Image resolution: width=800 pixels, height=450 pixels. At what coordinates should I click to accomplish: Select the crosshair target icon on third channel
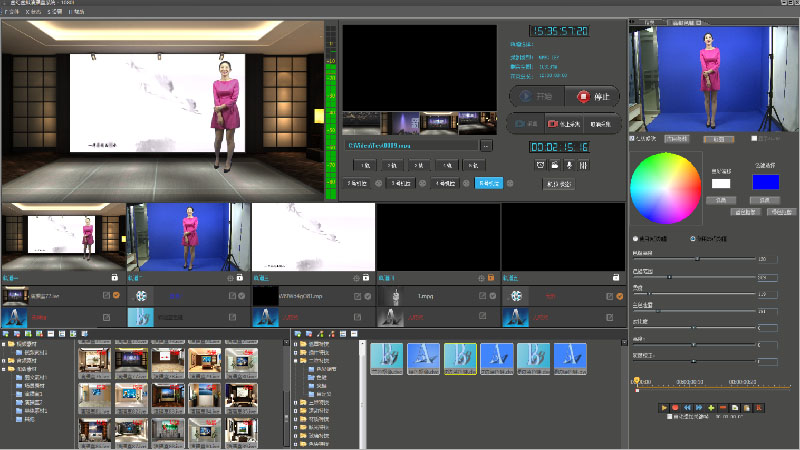point(356,278)
